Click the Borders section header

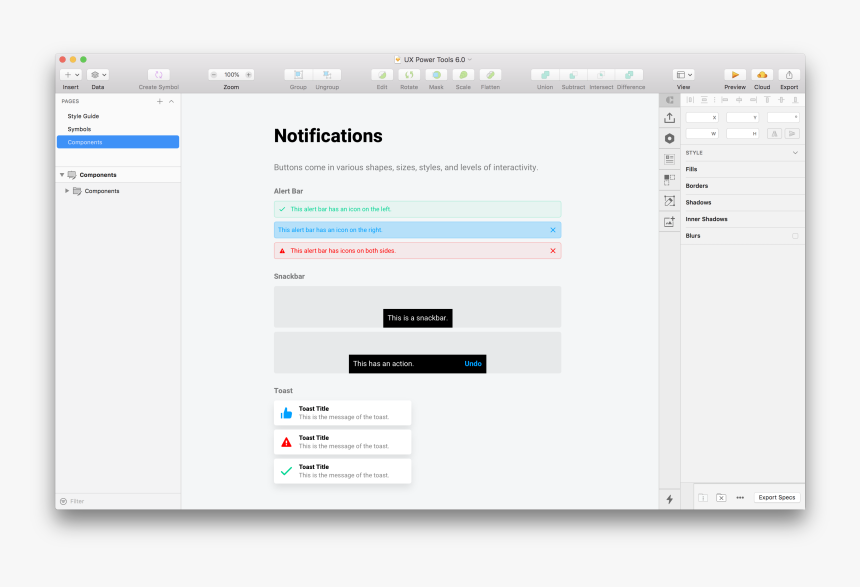[743, 186]
